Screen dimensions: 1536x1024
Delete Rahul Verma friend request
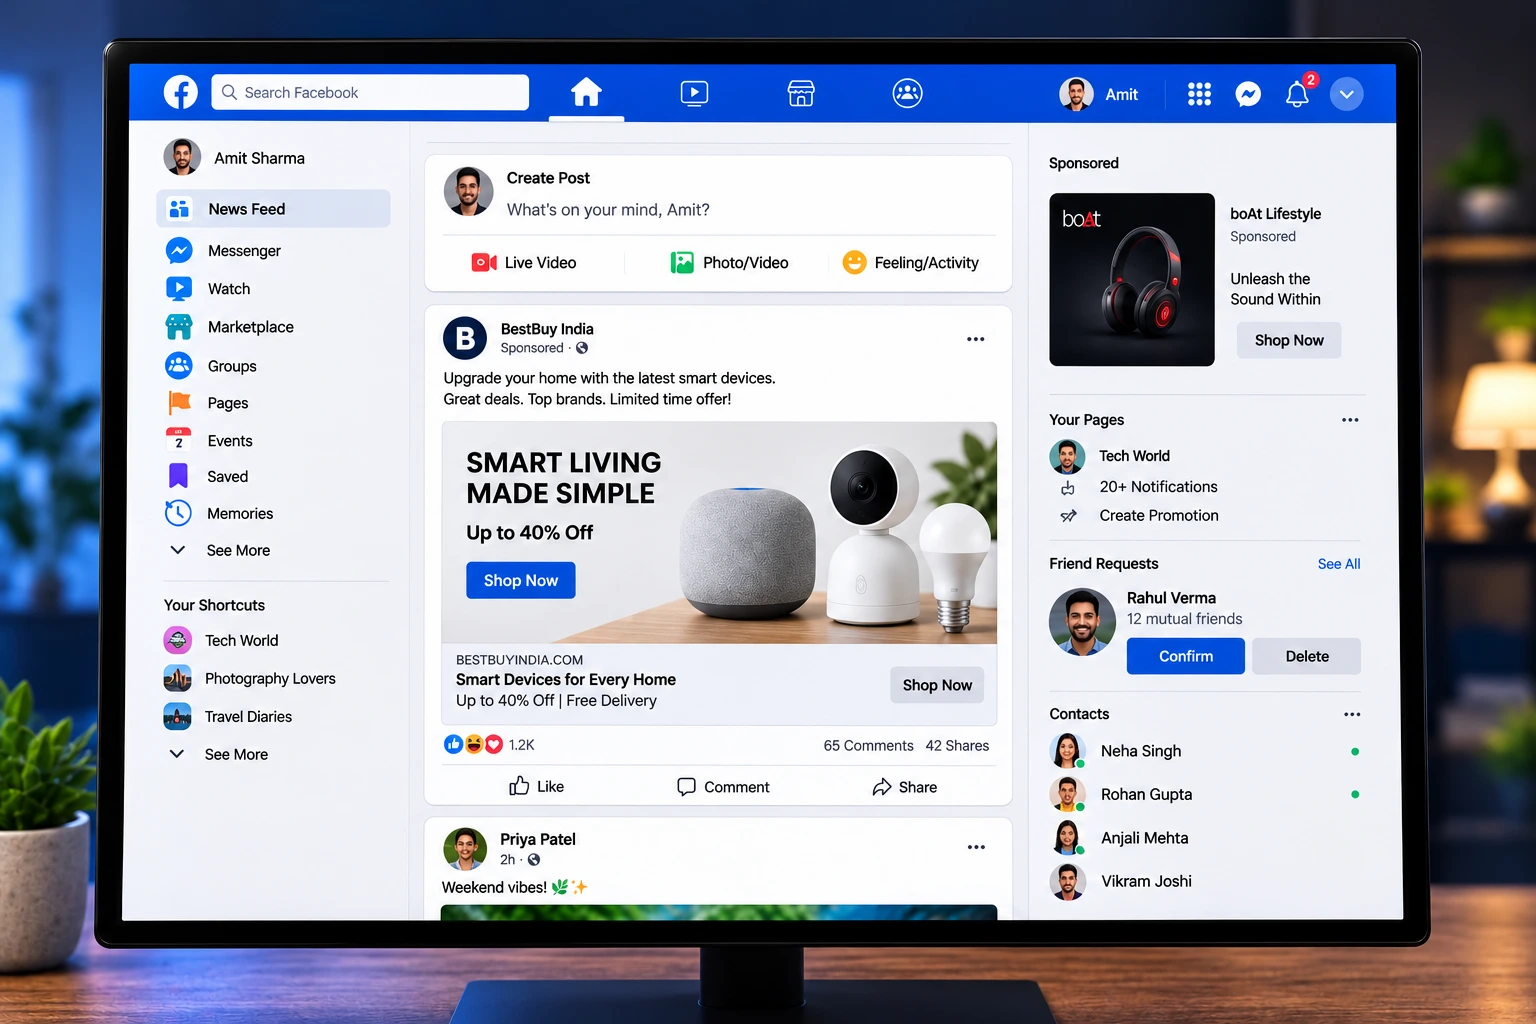point(1307,656)
